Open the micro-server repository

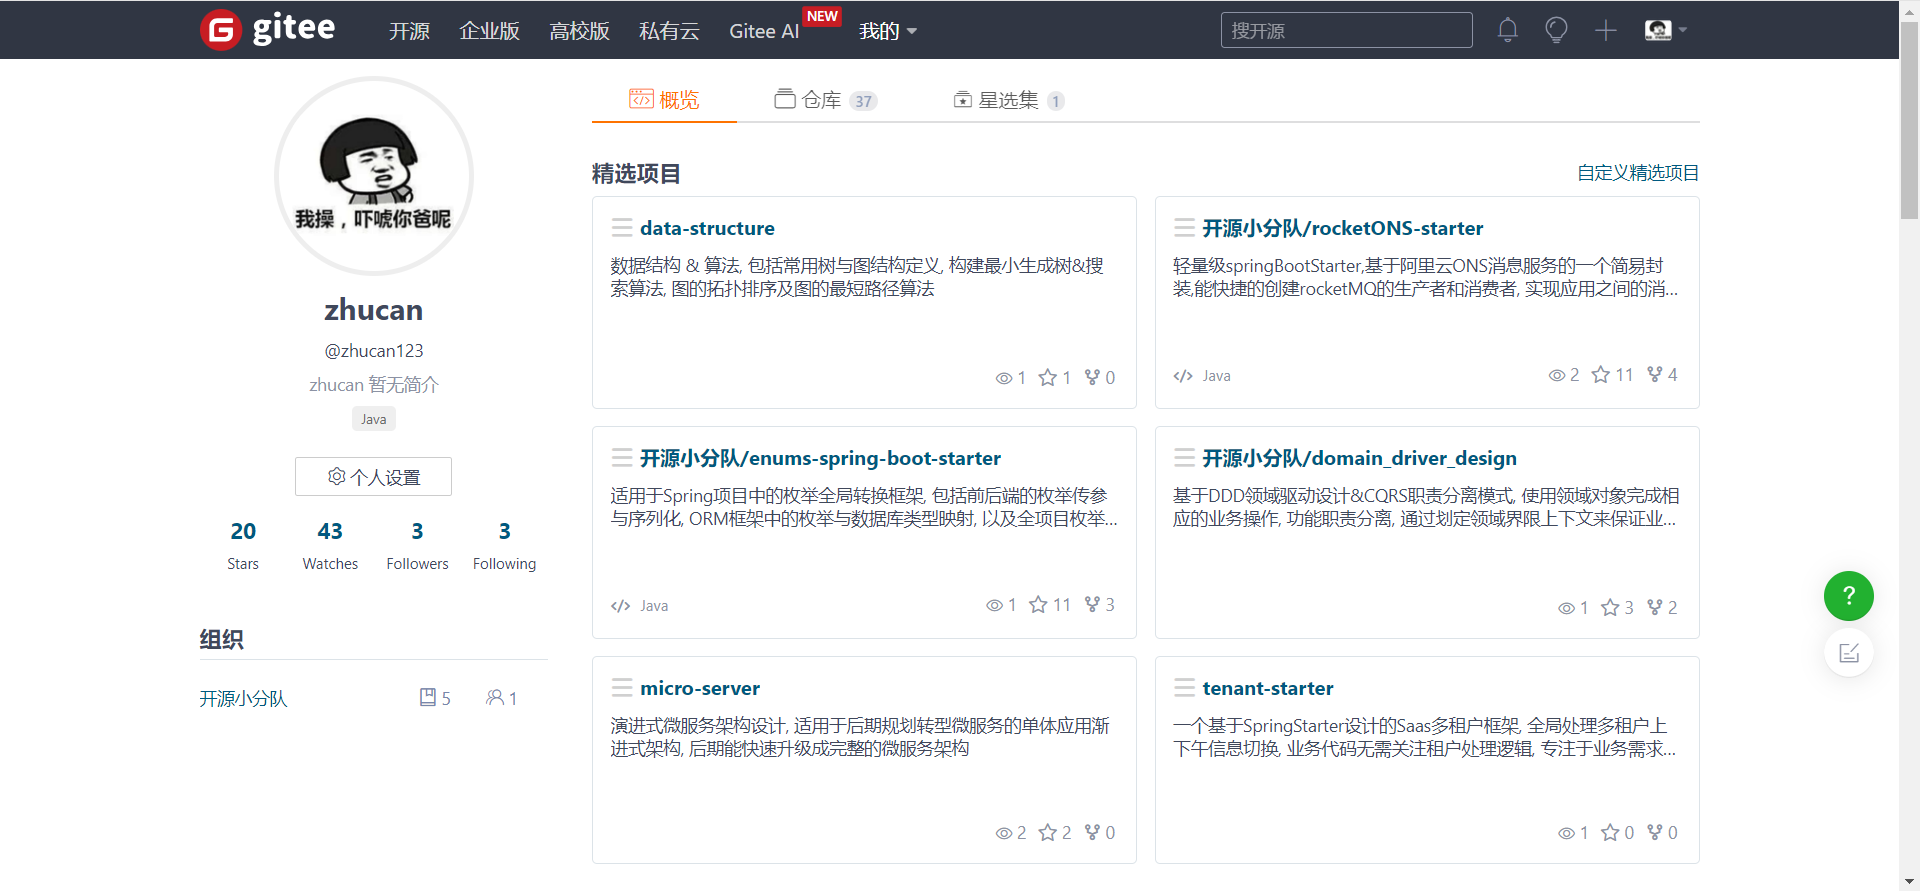[700, 688]
